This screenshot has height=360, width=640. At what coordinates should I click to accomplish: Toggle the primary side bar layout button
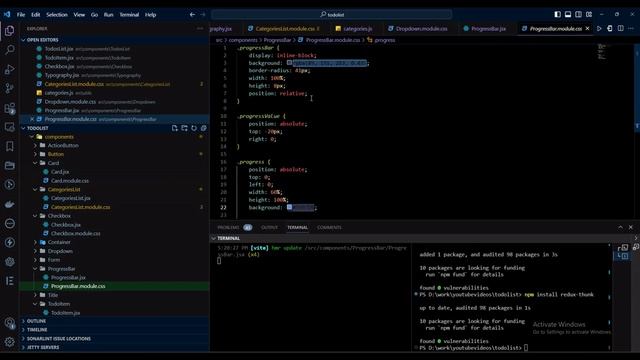557,14
